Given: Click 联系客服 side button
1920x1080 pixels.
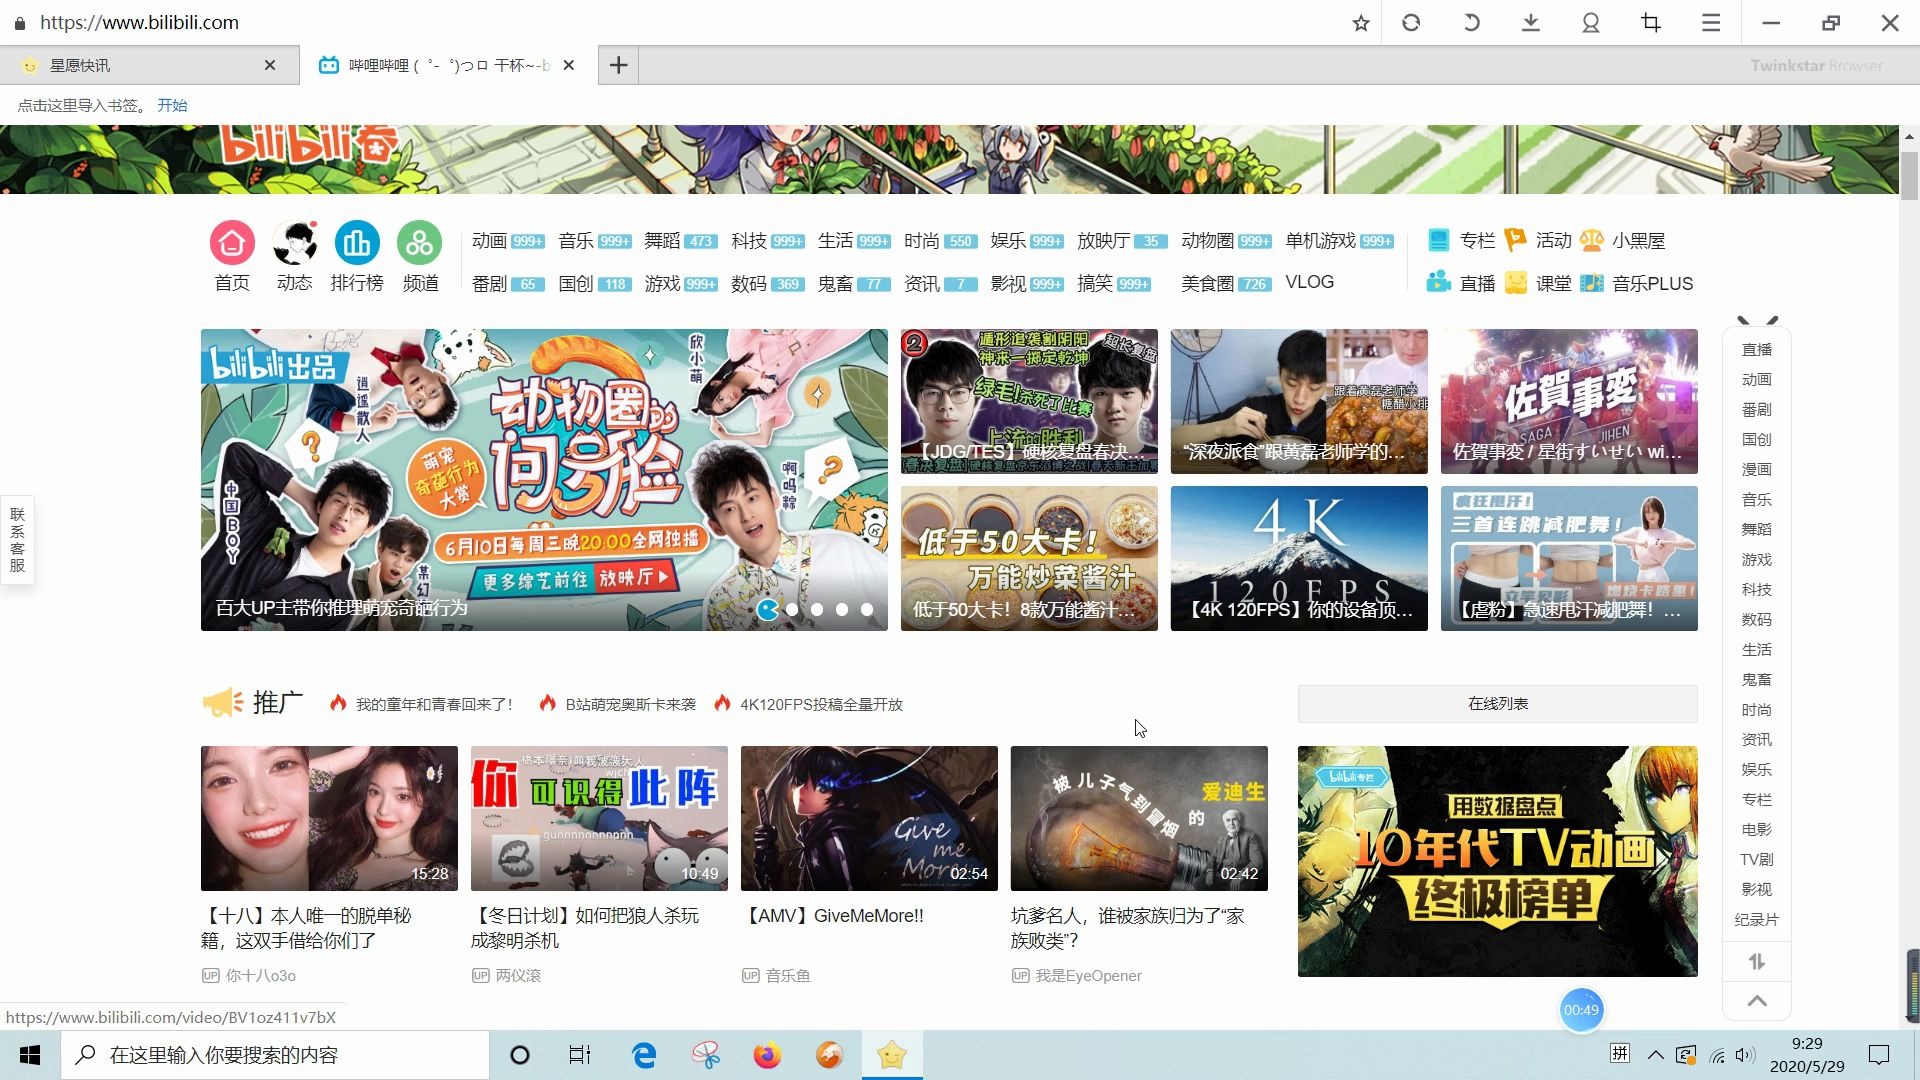Looking at the screenshot, I should pos(17,540).
